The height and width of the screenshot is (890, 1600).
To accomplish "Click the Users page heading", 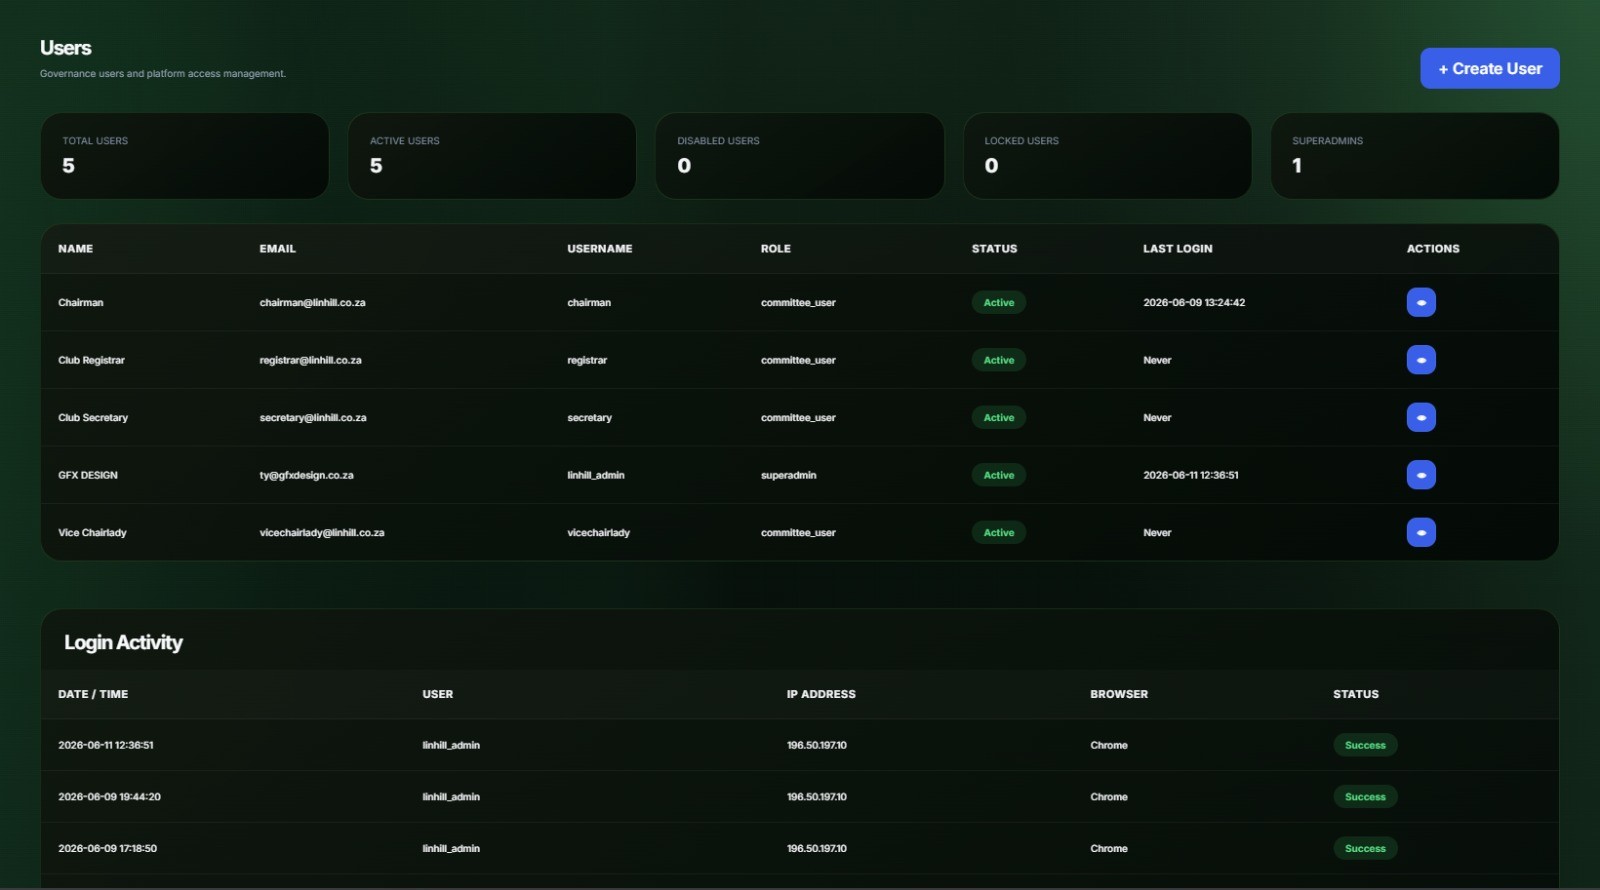I will (x=66, y=48).
